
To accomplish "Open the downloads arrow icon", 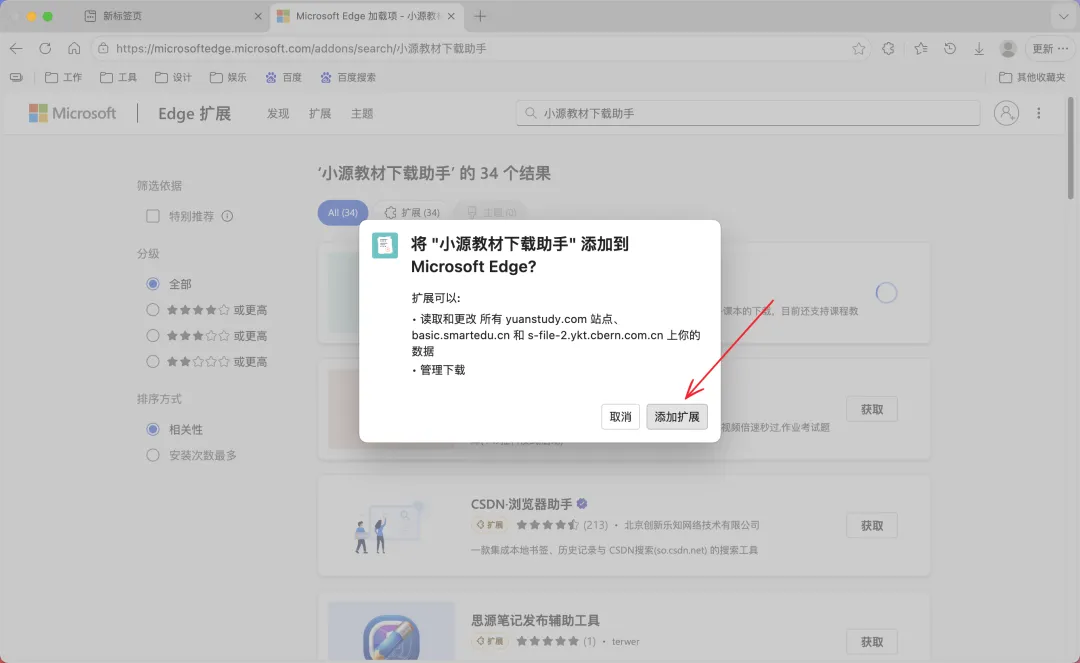I will pyautogui.click(x=979, y=49).
